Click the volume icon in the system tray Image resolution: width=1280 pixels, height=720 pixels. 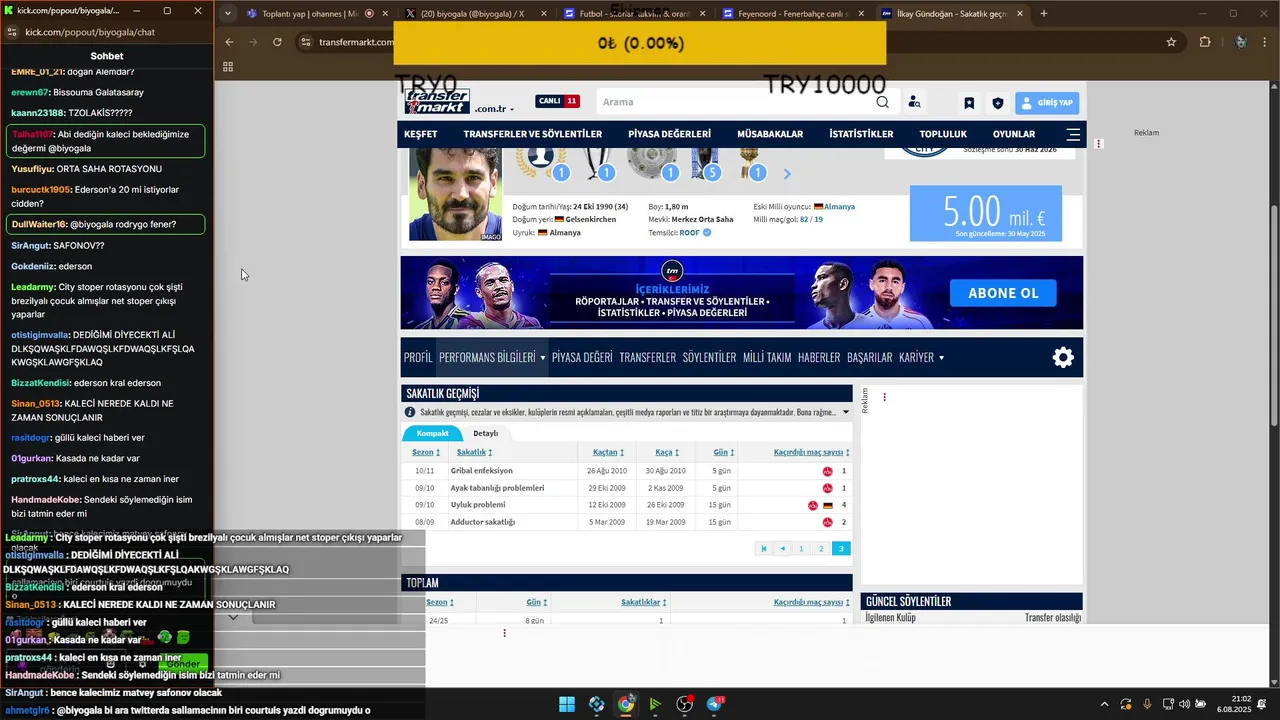tap(1184, 704)
